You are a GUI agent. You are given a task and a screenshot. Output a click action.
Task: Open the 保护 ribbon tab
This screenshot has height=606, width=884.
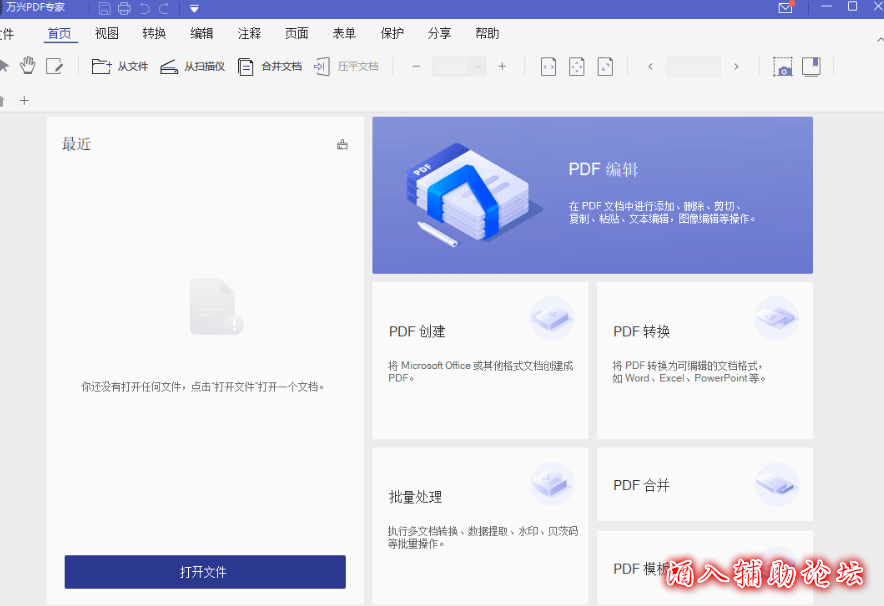coord(392,33)
